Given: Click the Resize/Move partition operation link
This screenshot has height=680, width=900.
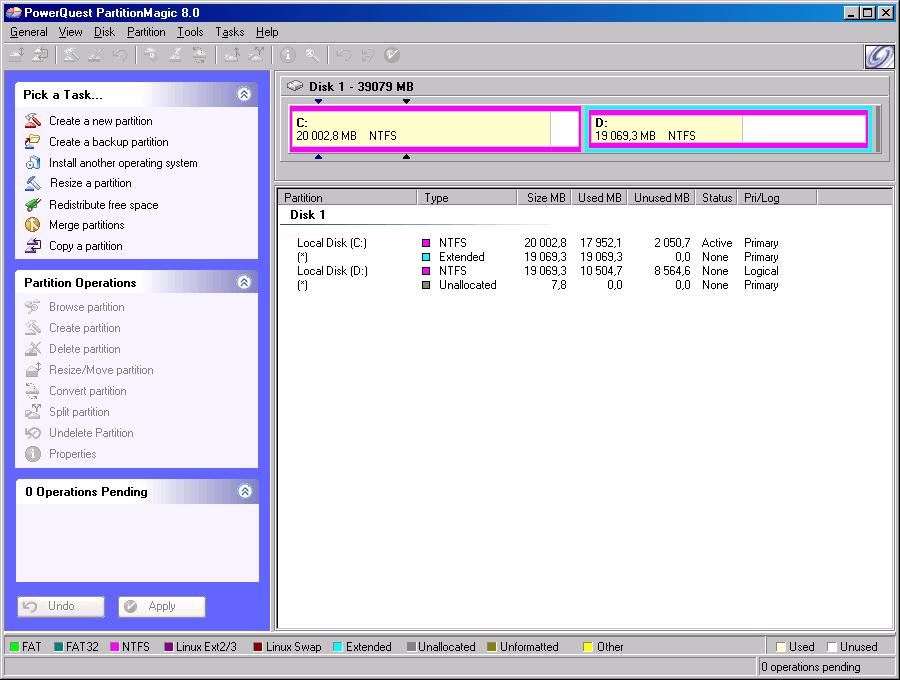Looking at the screenshot, I should 101,370.
